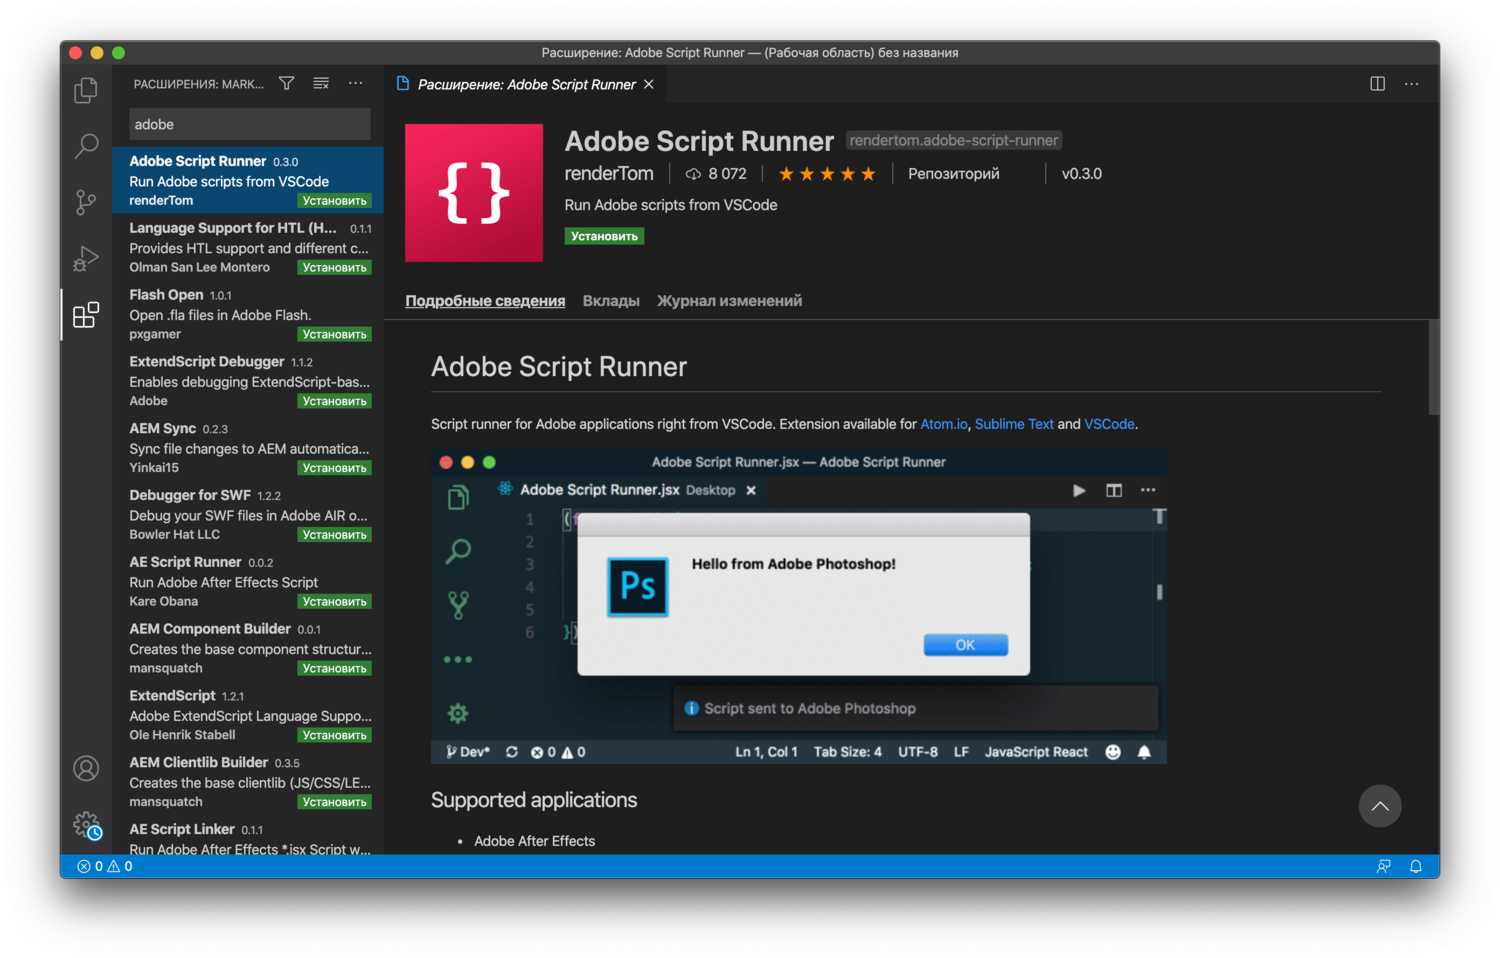Open the Accounts icon in activity bar
Screen dimensions: 1500x958
(x=86, y=768)
